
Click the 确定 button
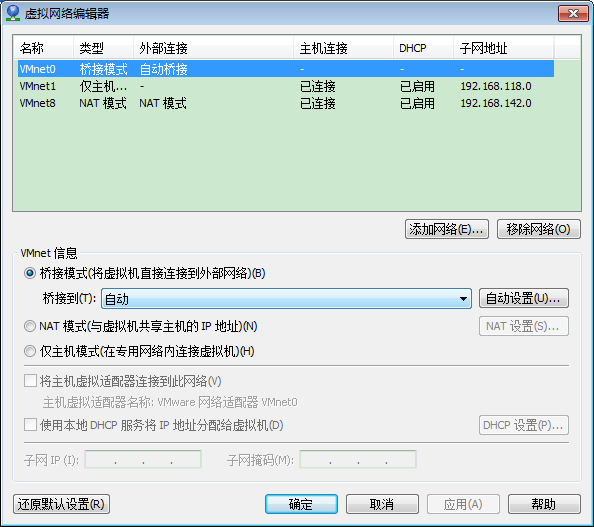[x=301, y=504]
